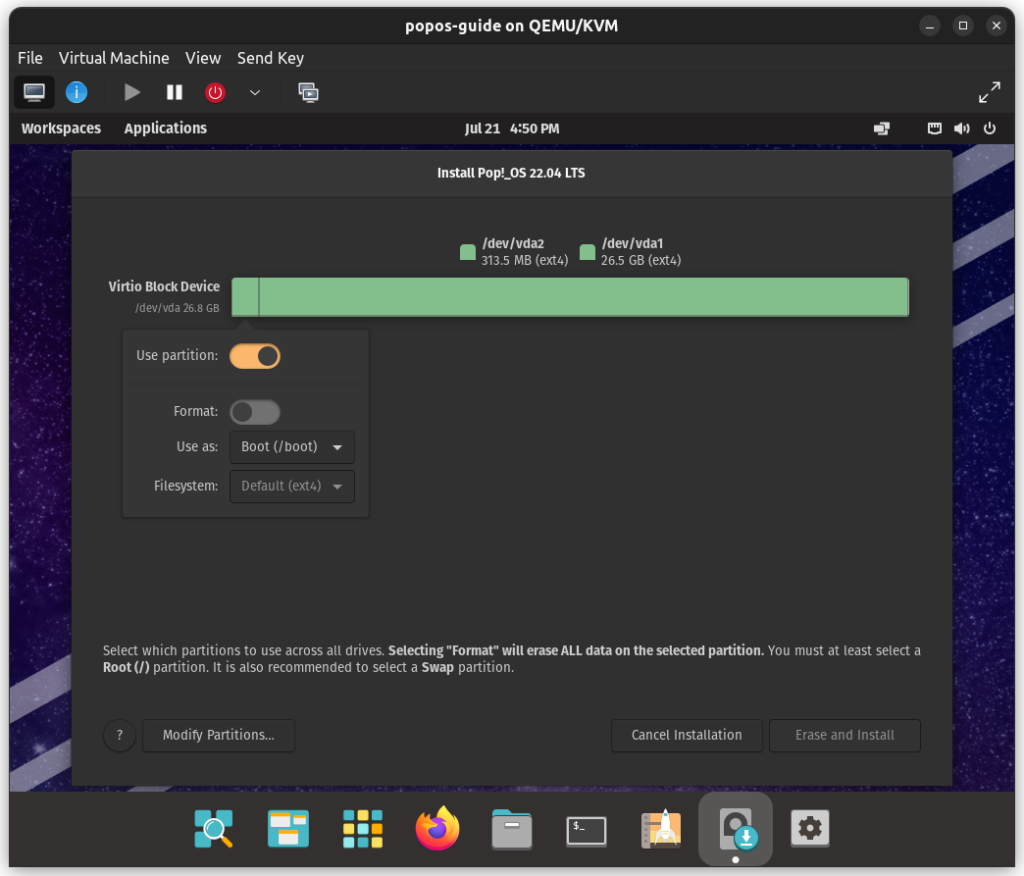This screenshot has height=876, width=1024.
Task: Click the /dev/vda2 green legend swatch
Action: (x=468, y=252)
